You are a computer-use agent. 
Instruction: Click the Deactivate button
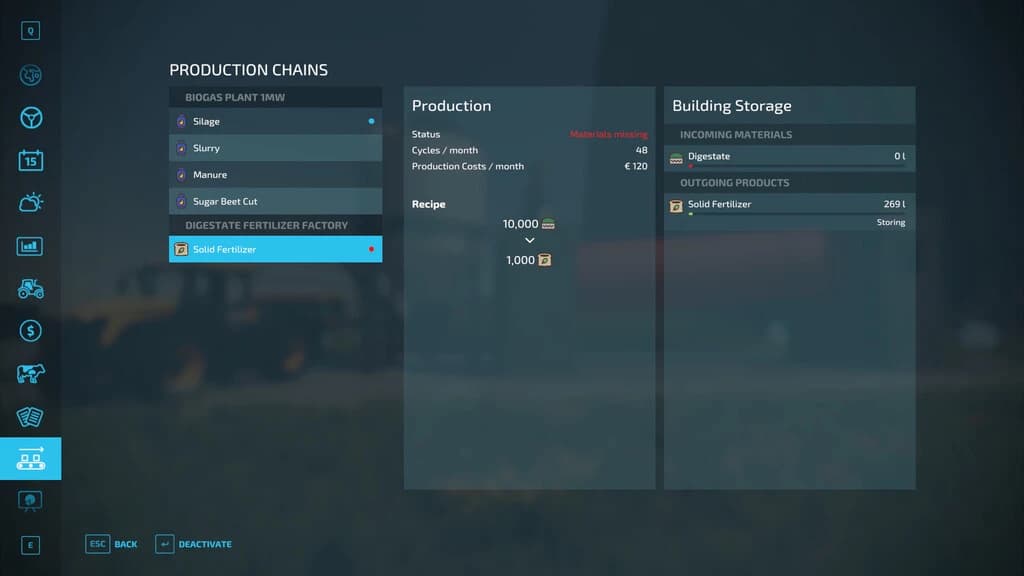pos(194,544)
